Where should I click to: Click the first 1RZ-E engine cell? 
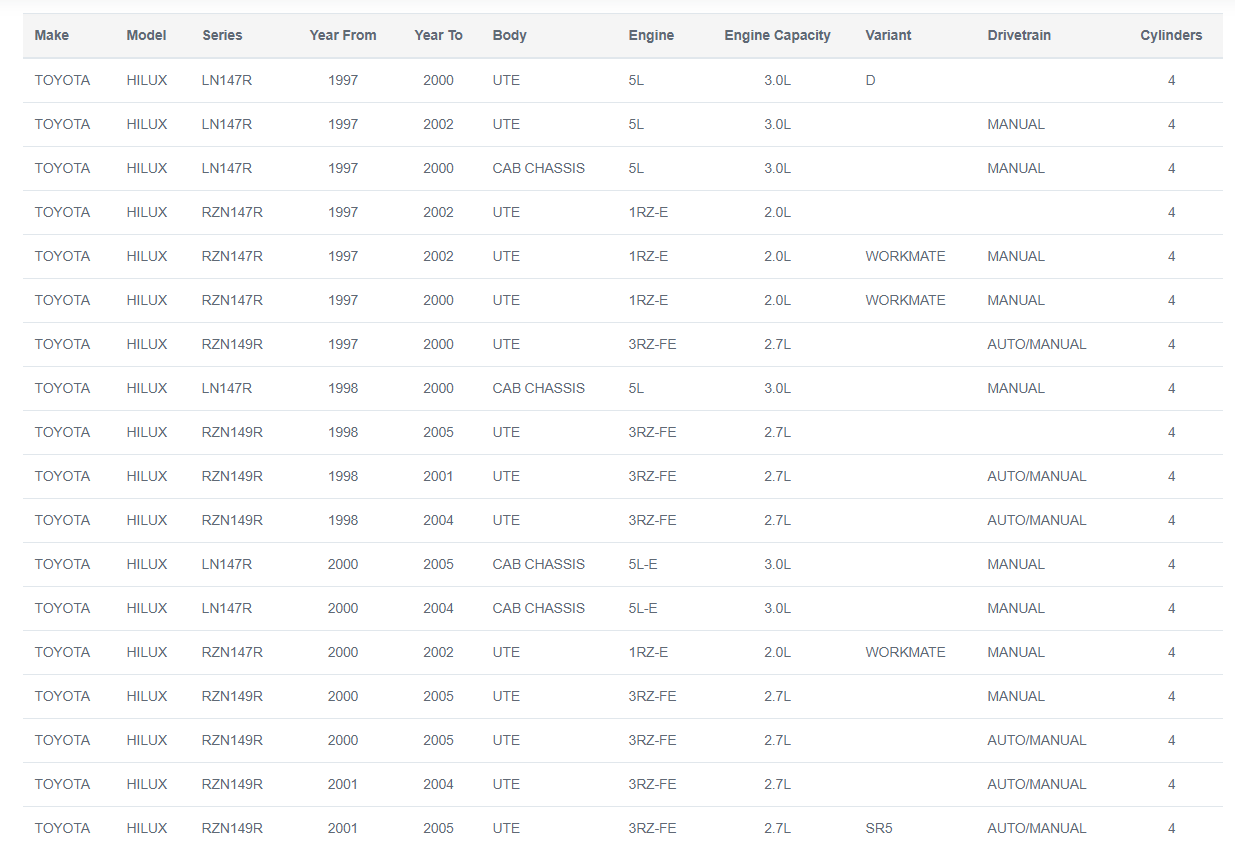(x=648, y=212)
